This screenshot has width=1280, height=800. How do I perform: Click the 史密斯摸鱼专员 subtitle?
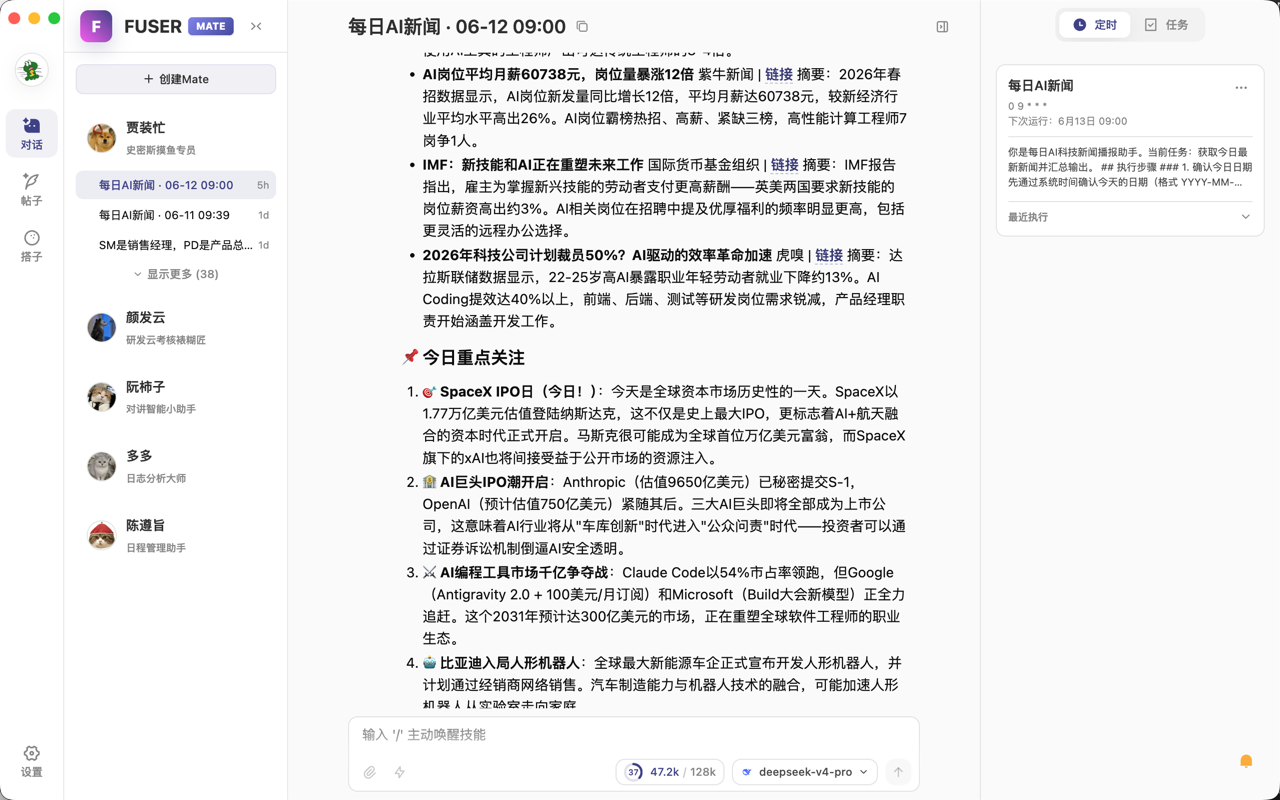[x=161, y=151]
